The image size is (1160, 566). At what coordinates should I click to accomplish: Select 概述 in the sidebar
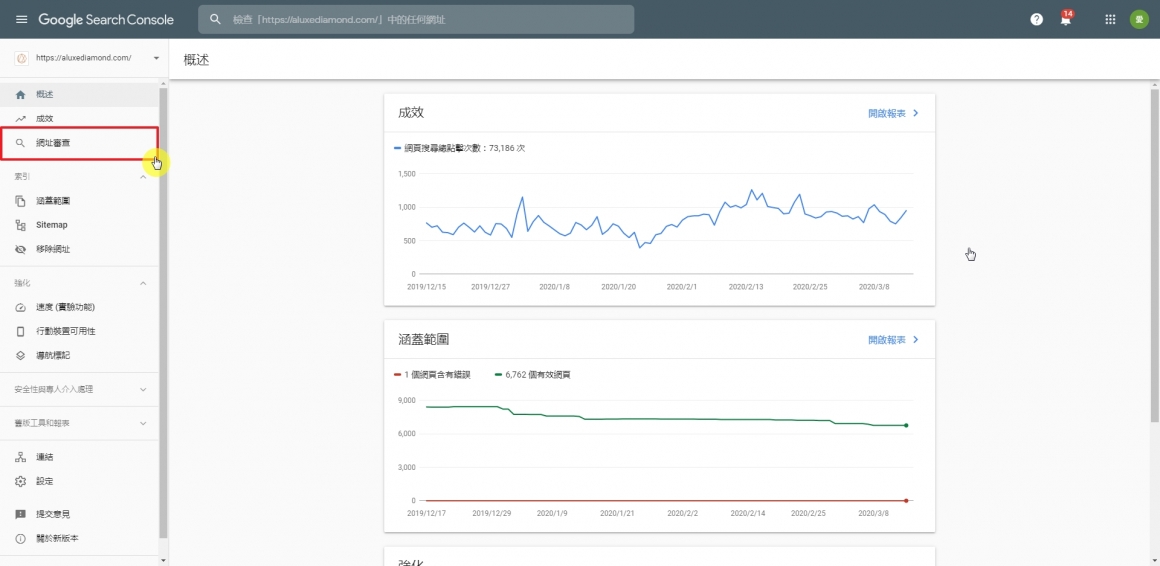click(x=79, y=95)
